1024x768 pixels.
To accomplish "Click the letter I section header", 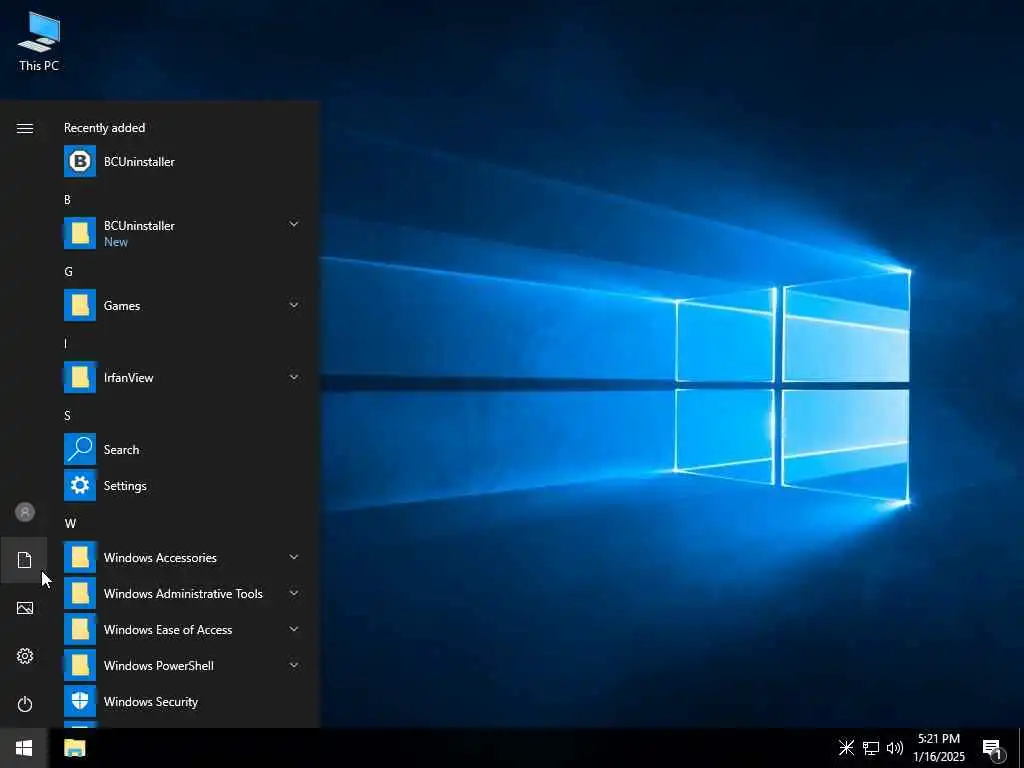I will (x=65, y=344).
